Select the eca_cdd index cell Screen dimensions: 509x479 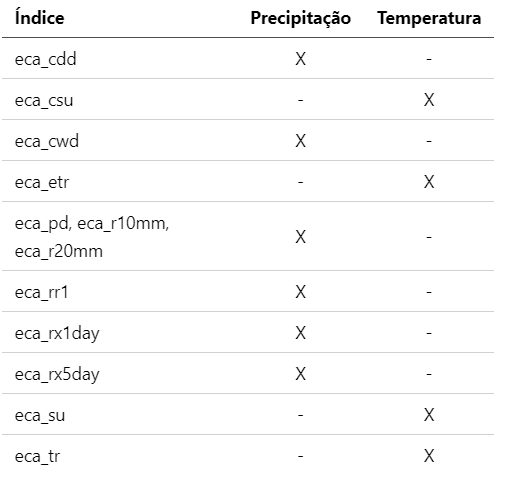tap(46, 59)
